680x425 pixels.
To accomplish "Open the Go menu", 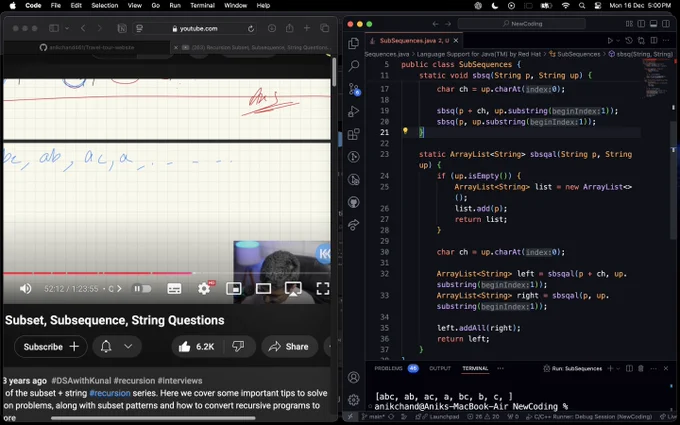I will pos(156,6).
